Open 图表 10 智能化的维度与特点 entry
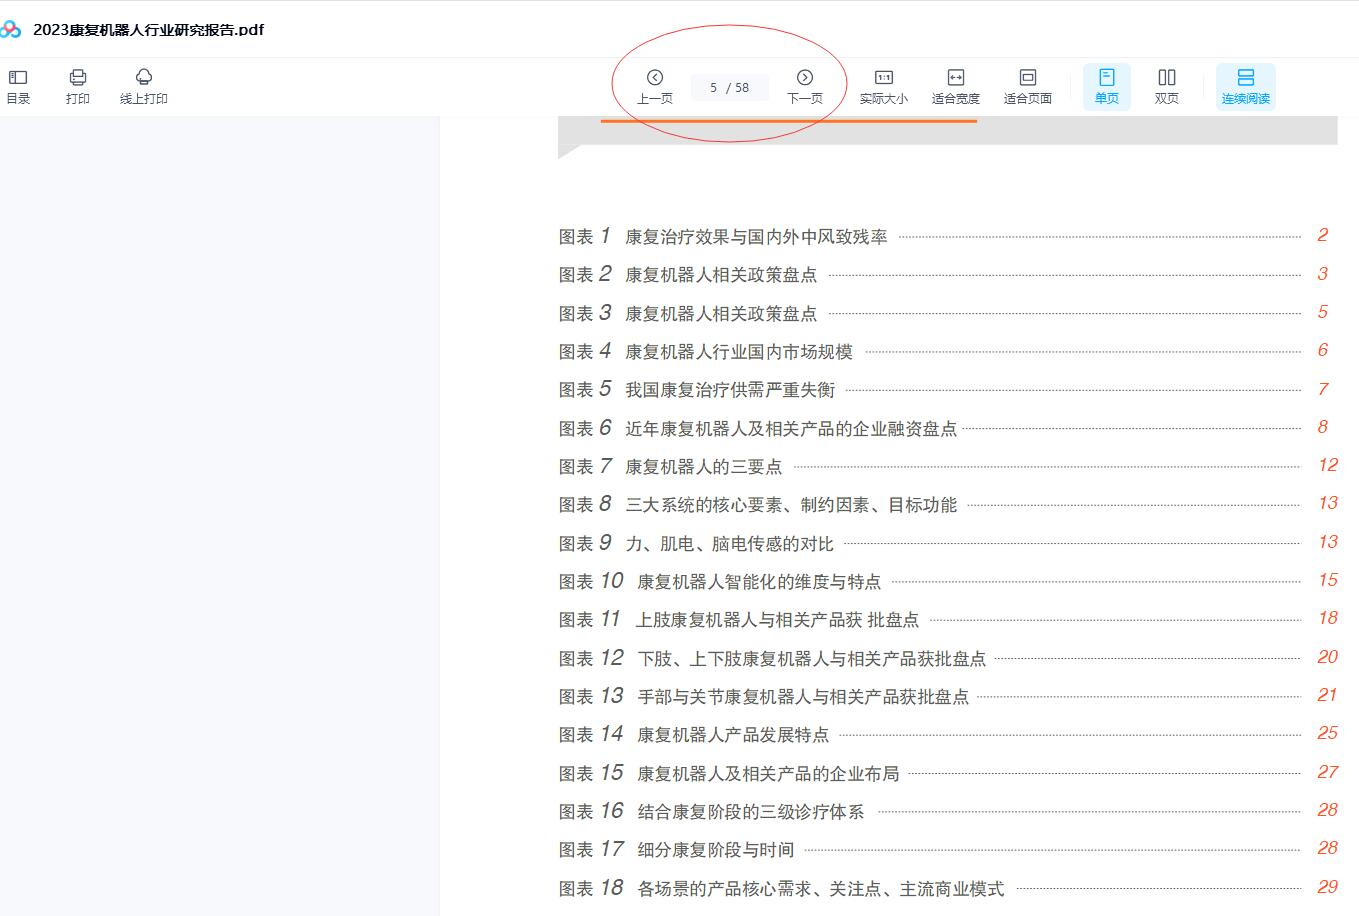 pyautogui.click(x=758, y=582)
